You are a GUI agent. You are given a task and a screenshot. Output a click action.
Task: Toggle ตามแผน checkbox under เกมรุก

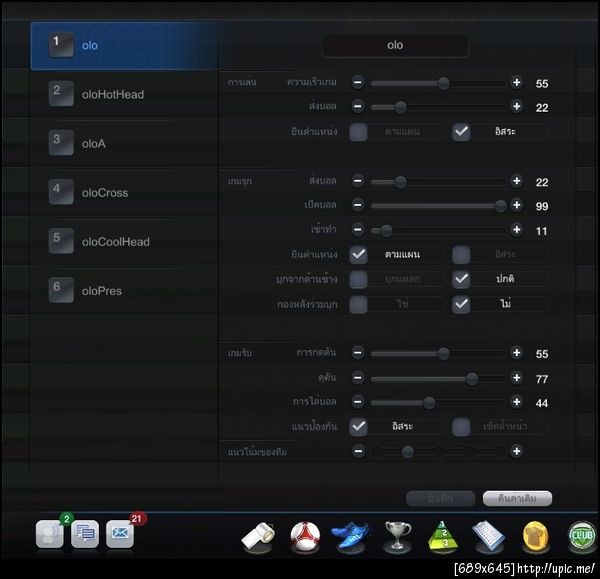tap(359, 255)
